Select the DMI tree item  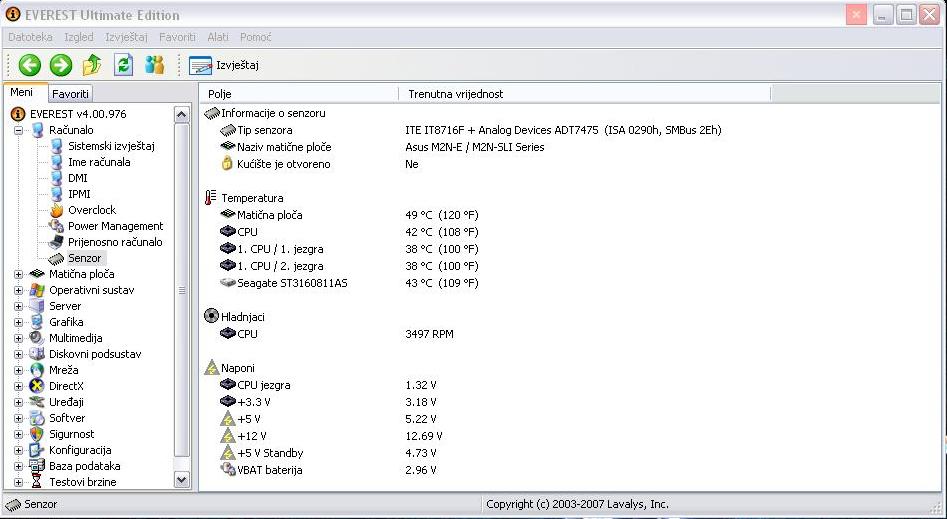pos(77,178)
